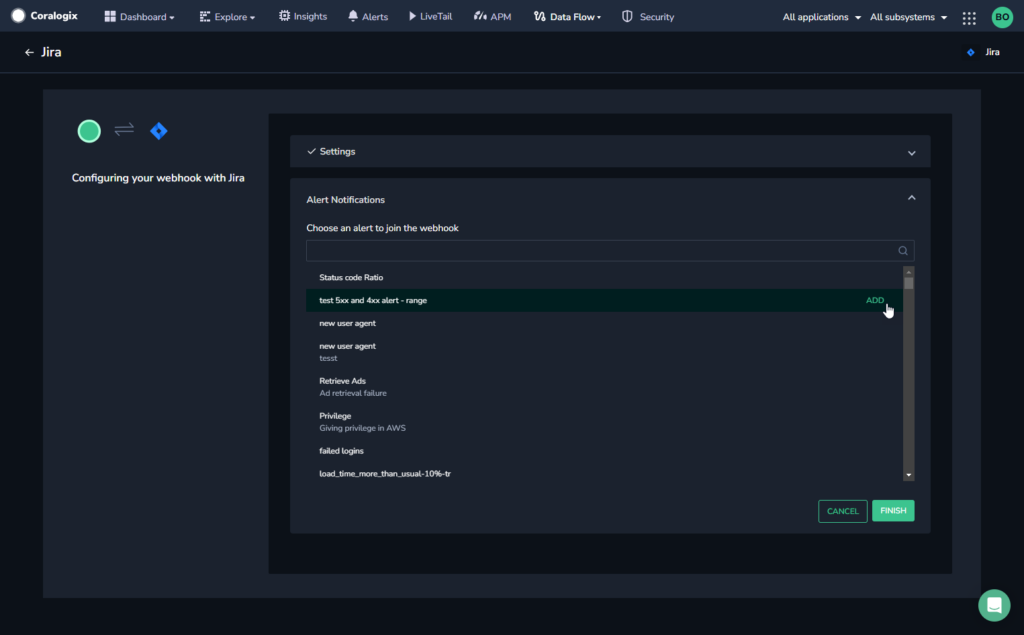
Task: Open the Explore menu
Action: click(227, 16)
